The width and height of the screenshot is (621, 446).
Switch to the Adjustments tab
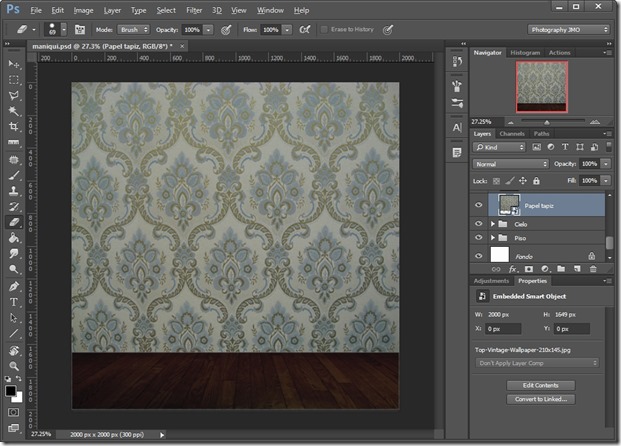point(491,281)
